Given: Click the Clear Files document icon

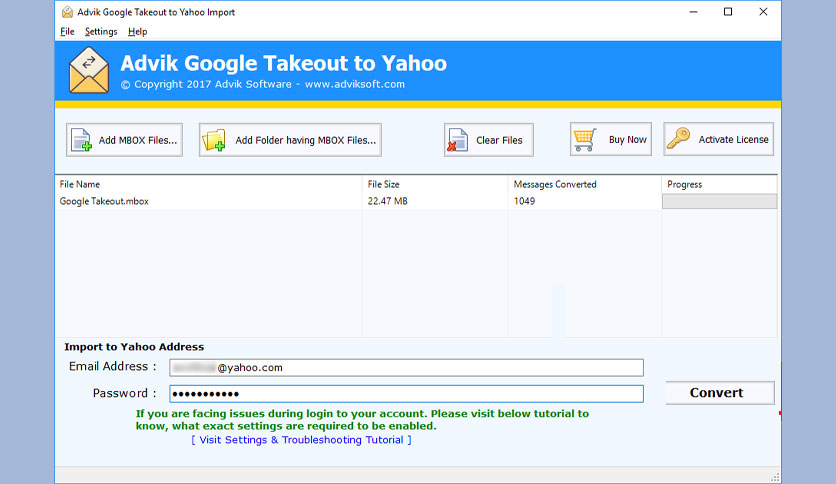Looking at the screenshot, I should point(457,140).
